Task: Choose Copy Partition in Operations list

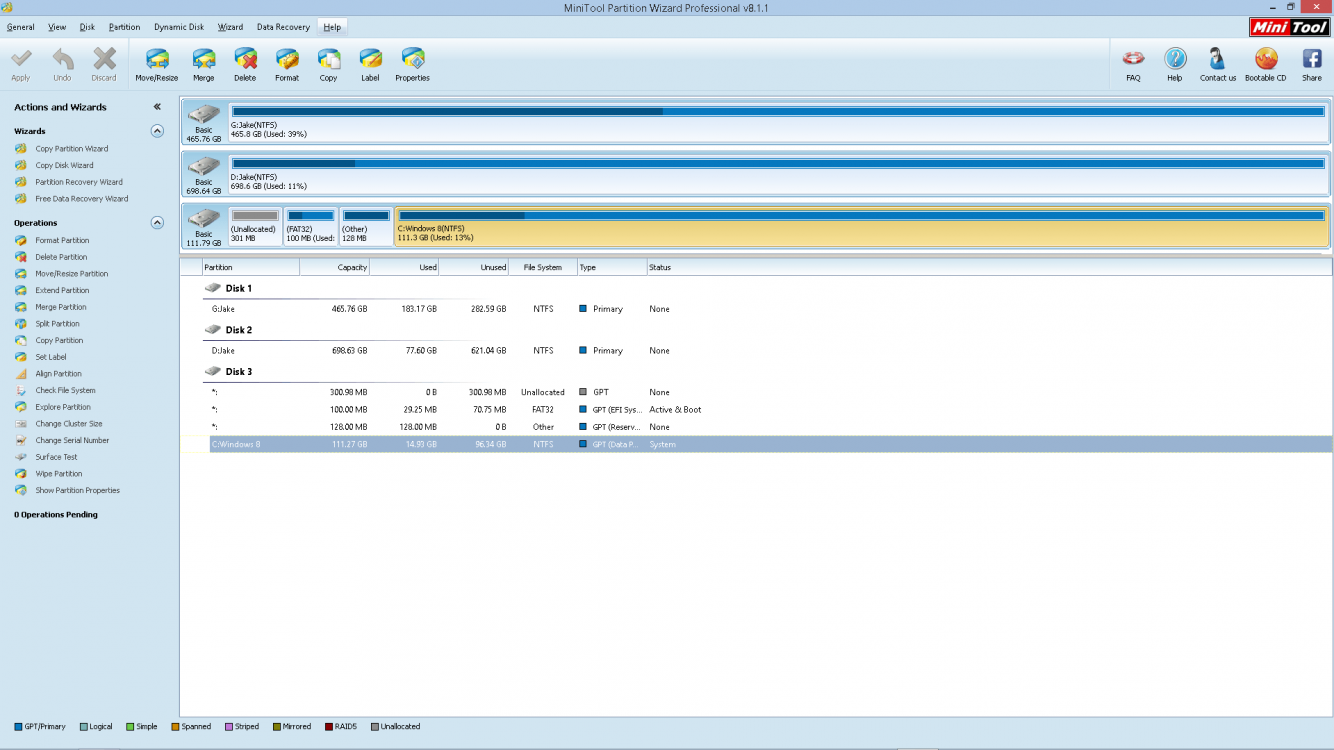Action: 59,340
